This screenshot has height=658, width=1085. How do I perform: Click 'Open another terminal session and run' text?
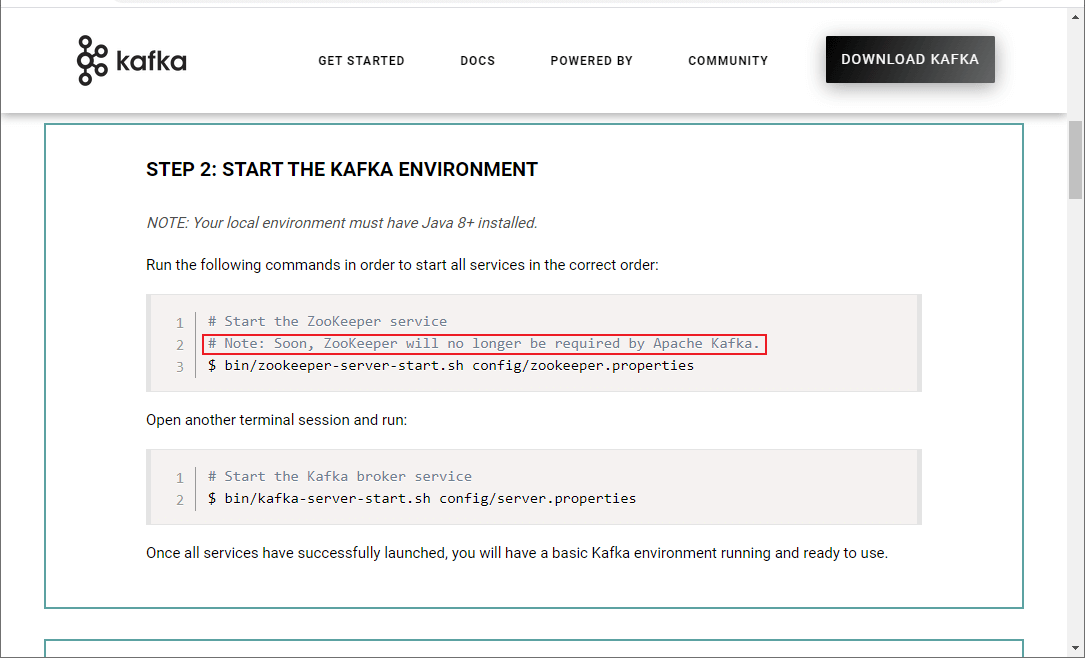tap(277, 420)
